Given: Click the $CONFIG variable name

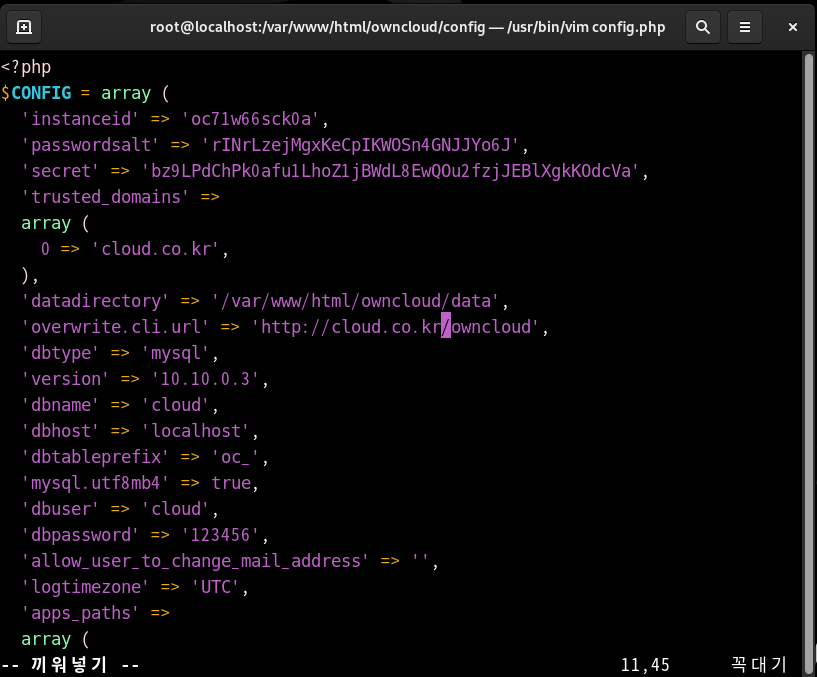Looking at the screenshot, I should [41, 93].
